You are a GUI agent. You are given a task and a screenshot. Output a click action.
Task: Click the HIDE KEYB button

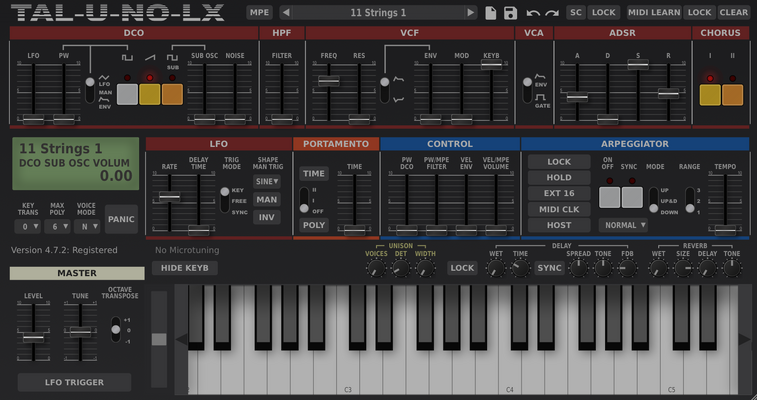[185, 268]
